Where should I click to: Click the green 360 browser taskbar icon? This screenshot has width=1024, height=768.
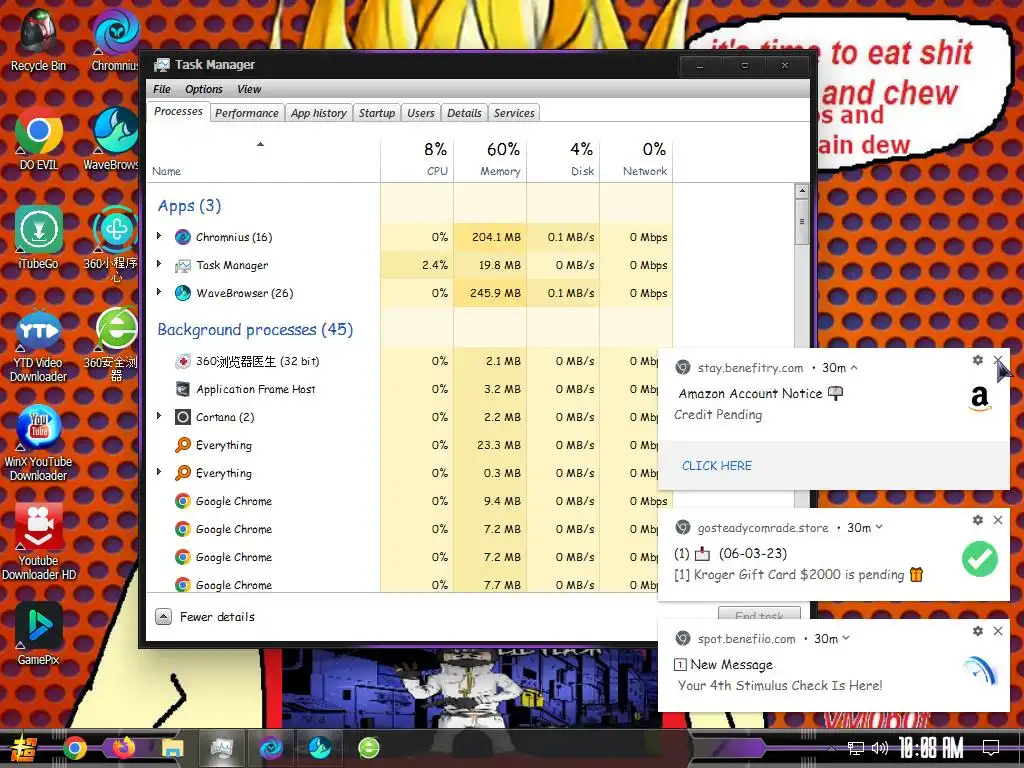click(x=369, y=748)
